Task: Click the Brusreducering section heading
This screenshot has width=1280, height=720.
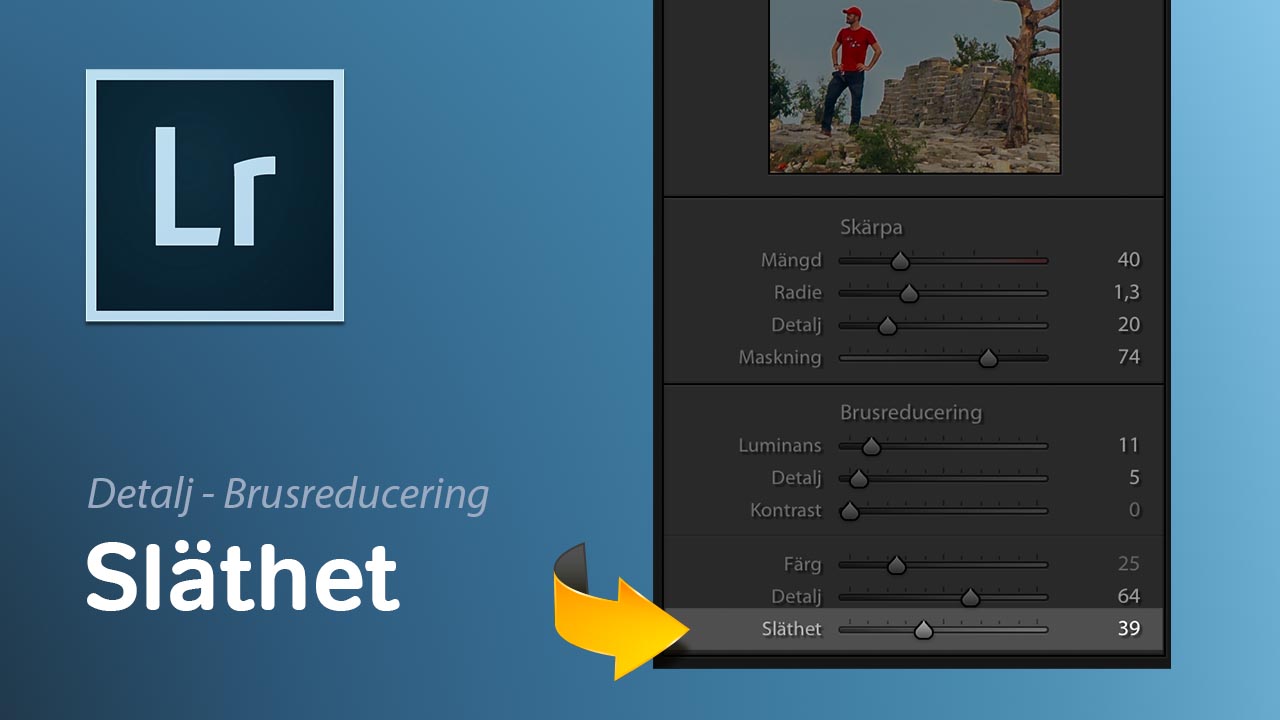Action: 911,412
